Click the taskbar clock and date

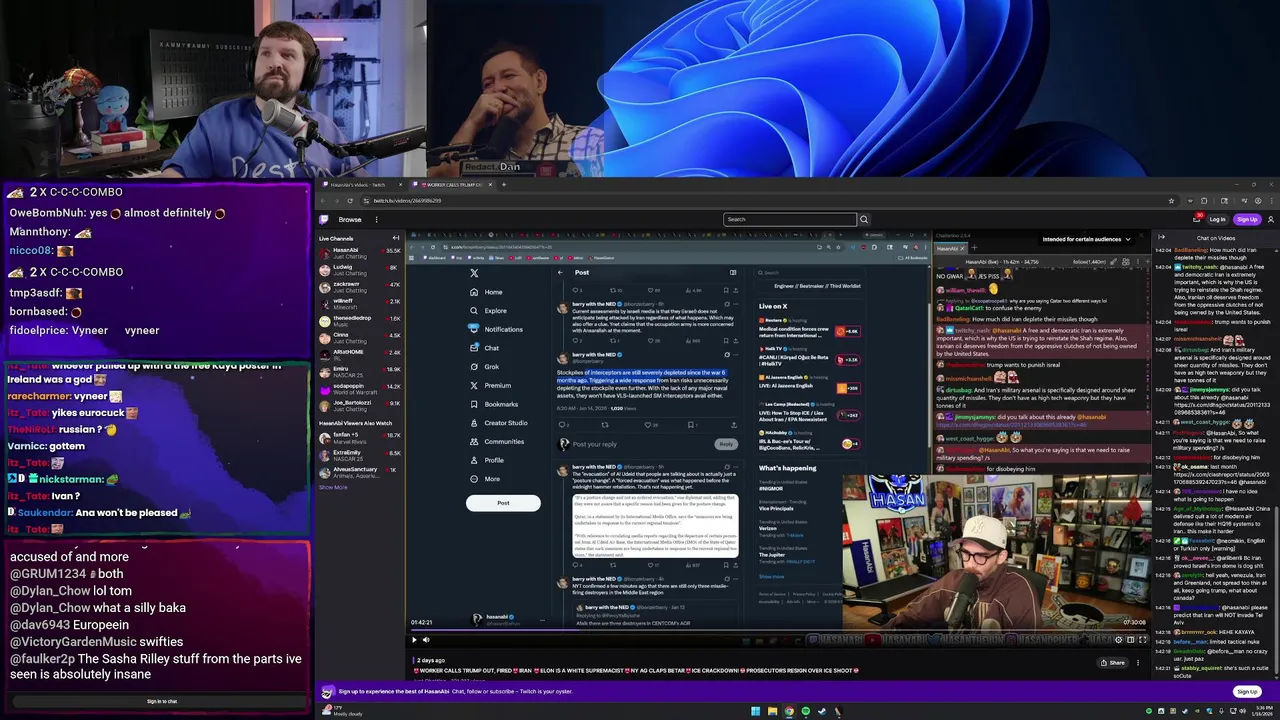[x=1260, y=711]
